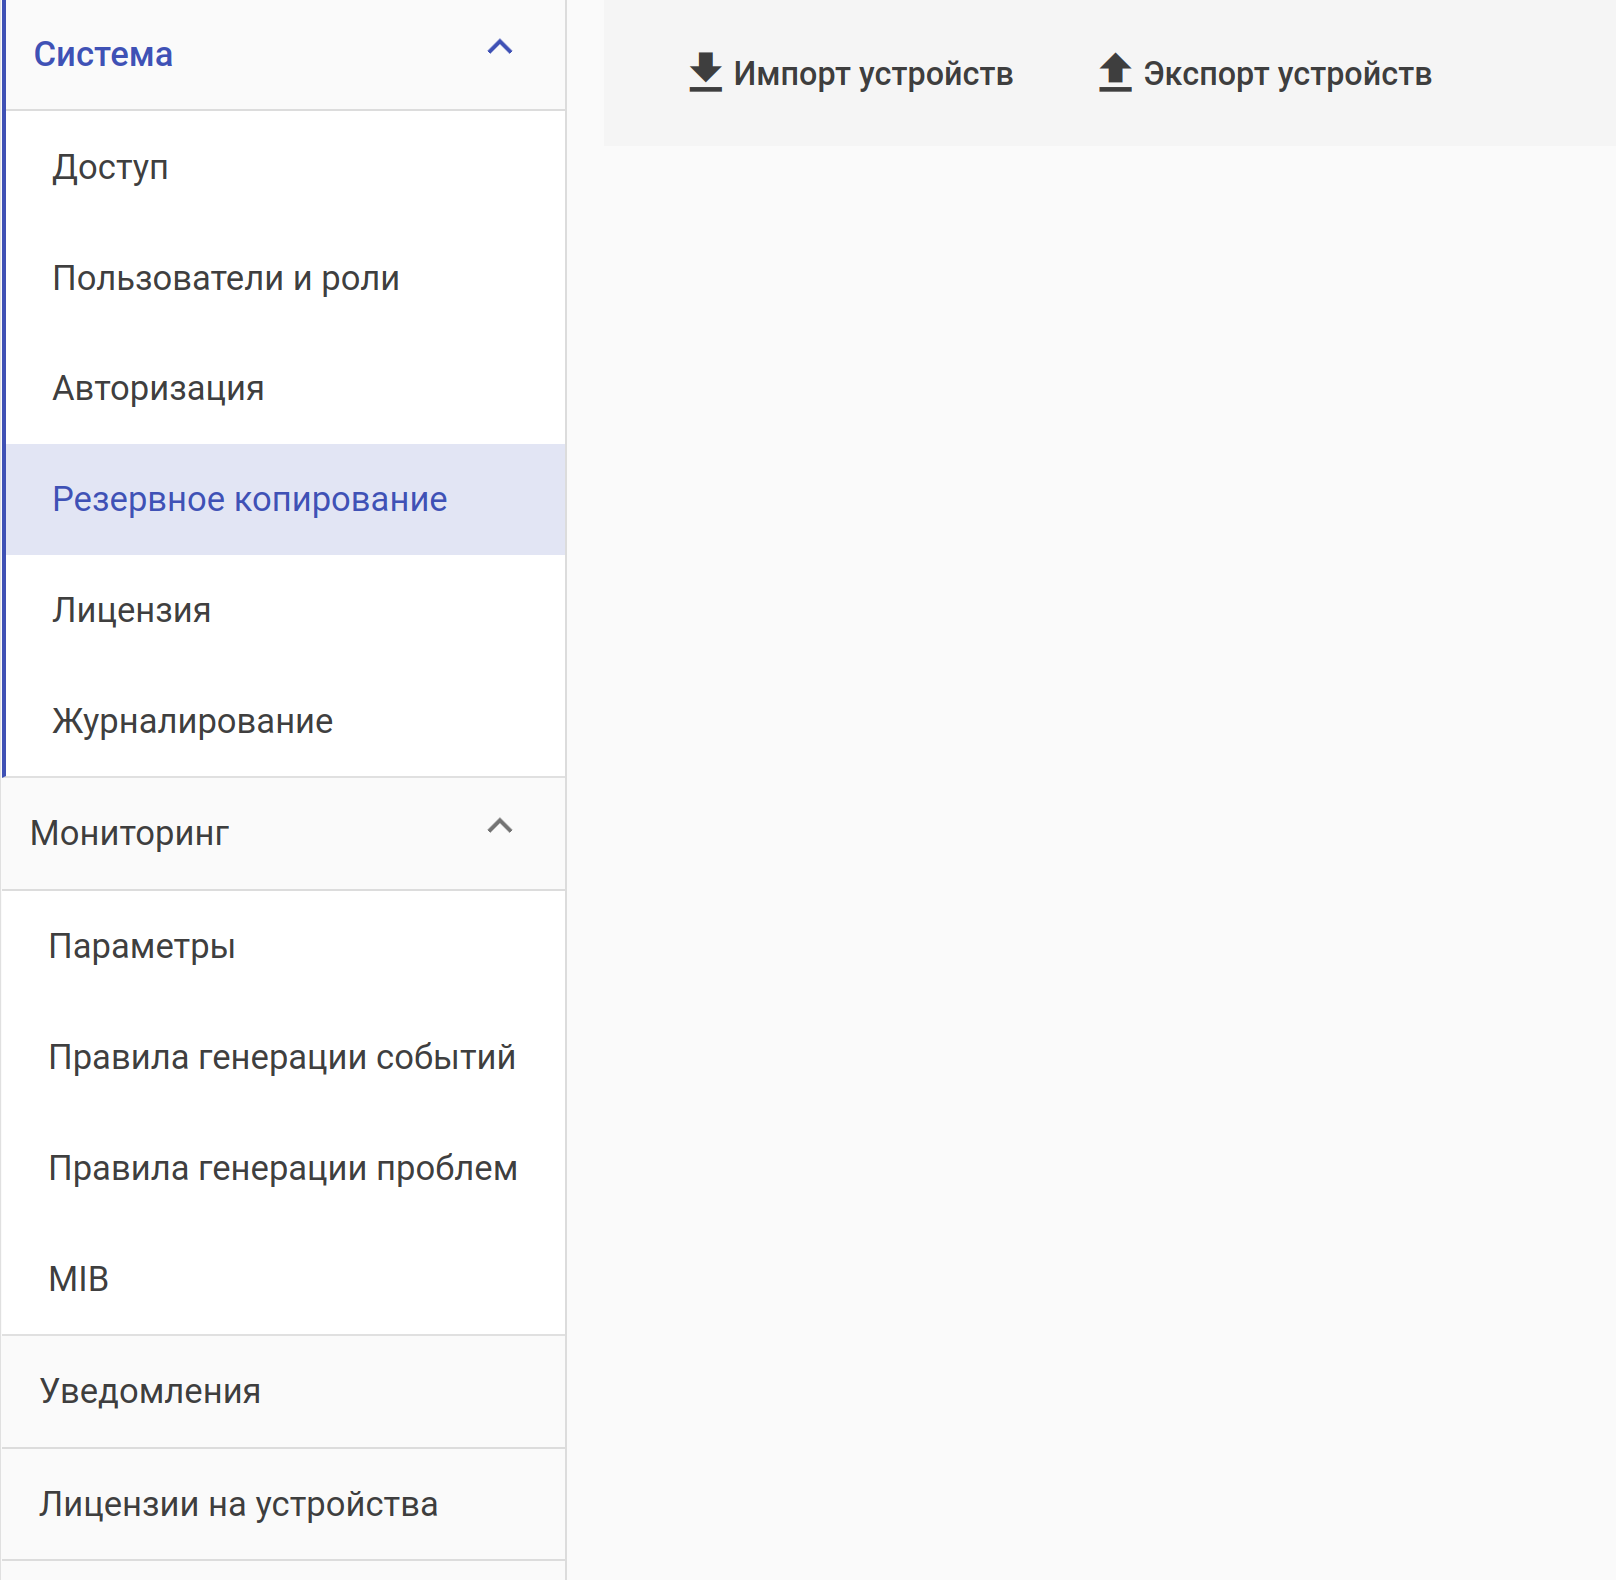This screenshot has width=1616, height=1580.
Task: Collapse the Мониторинг section chevron
Action: click(x=499, y=826)
